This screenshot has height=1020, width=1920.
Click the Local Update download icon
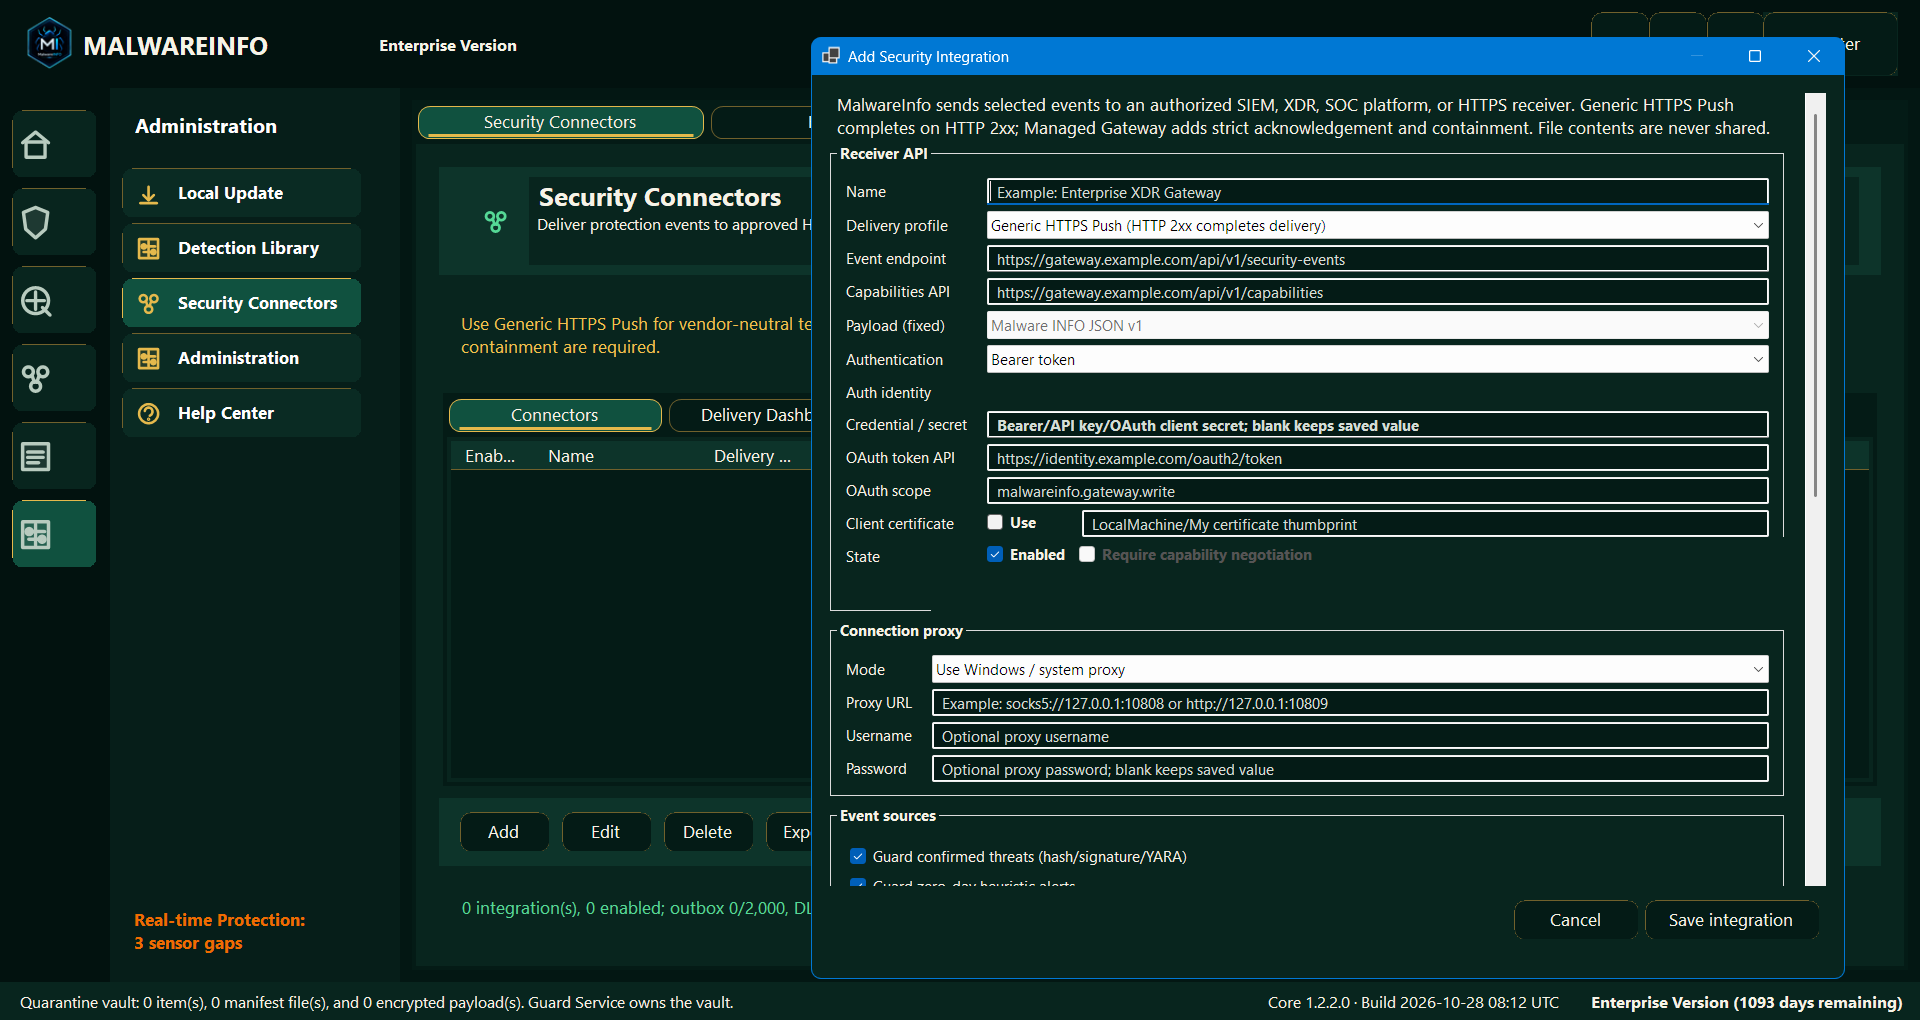point(149,194)
